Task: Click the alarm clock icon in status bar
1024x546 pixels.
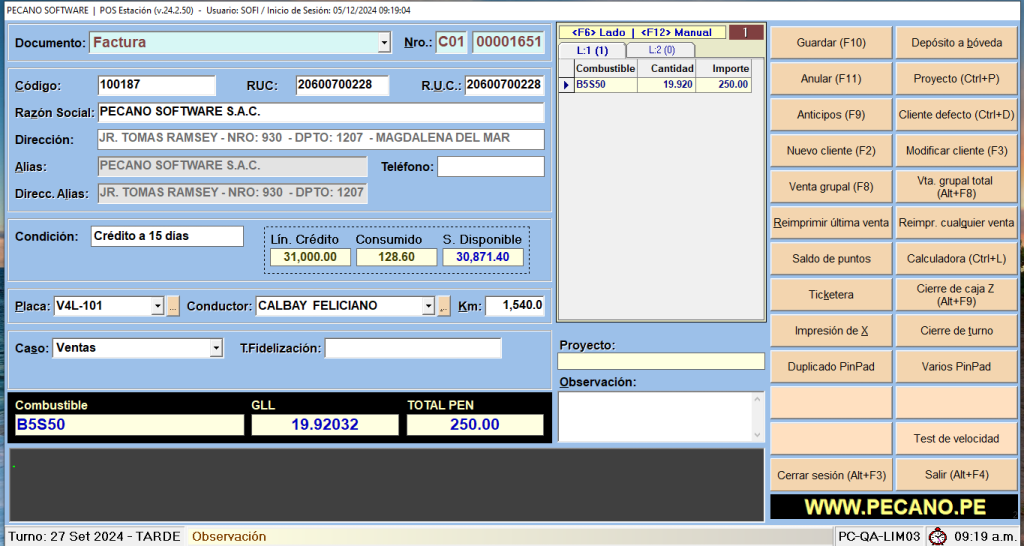Action: click(x=937, y=537)
